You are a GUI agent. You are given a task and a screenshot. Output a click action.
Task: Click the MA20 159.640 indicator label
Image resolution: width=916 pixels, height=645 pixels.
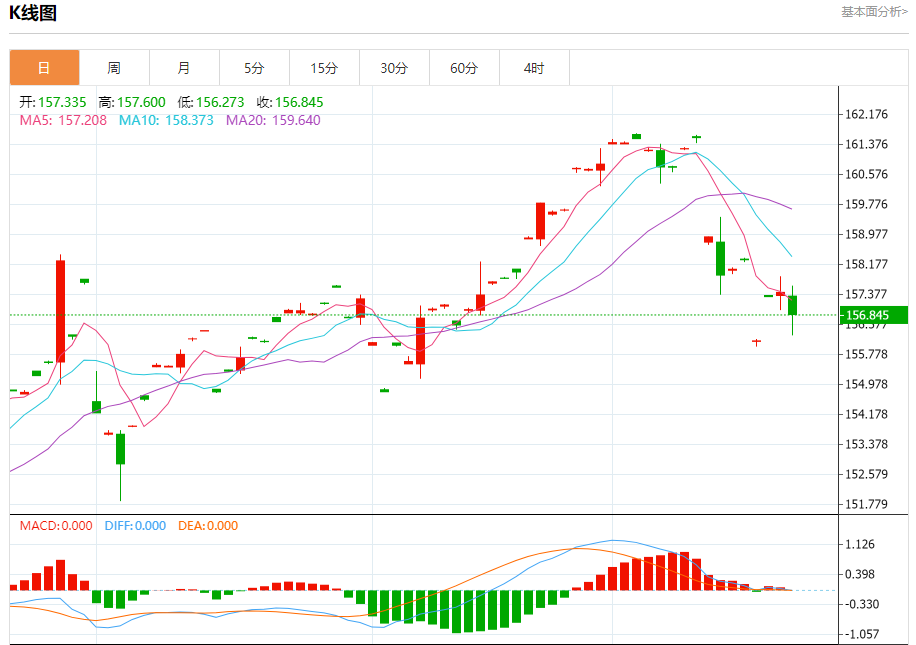tap(273, 120)
